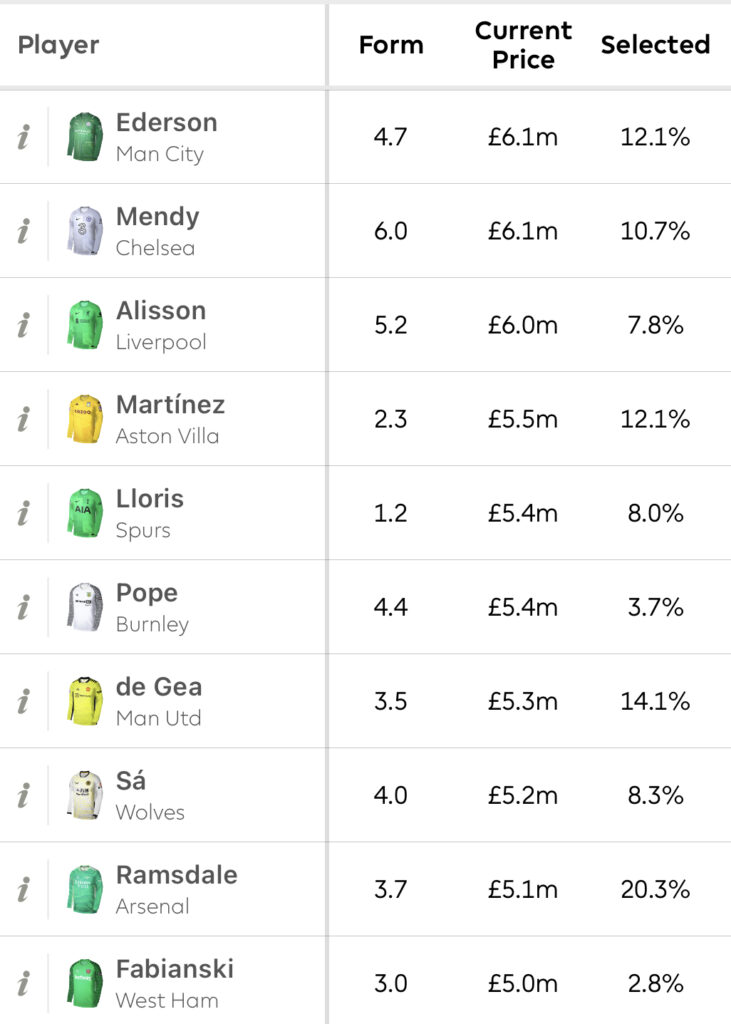Click the info icon for Sá

[x=24, y=795]
